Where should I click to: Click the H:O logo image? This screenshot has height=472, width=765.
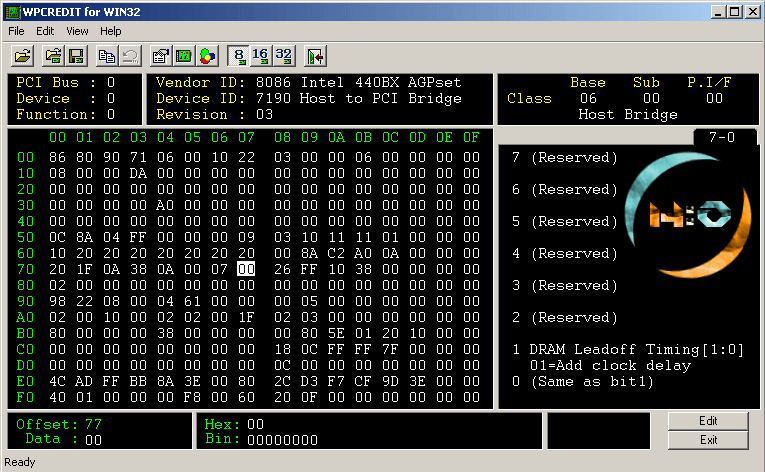pos(689,215)
